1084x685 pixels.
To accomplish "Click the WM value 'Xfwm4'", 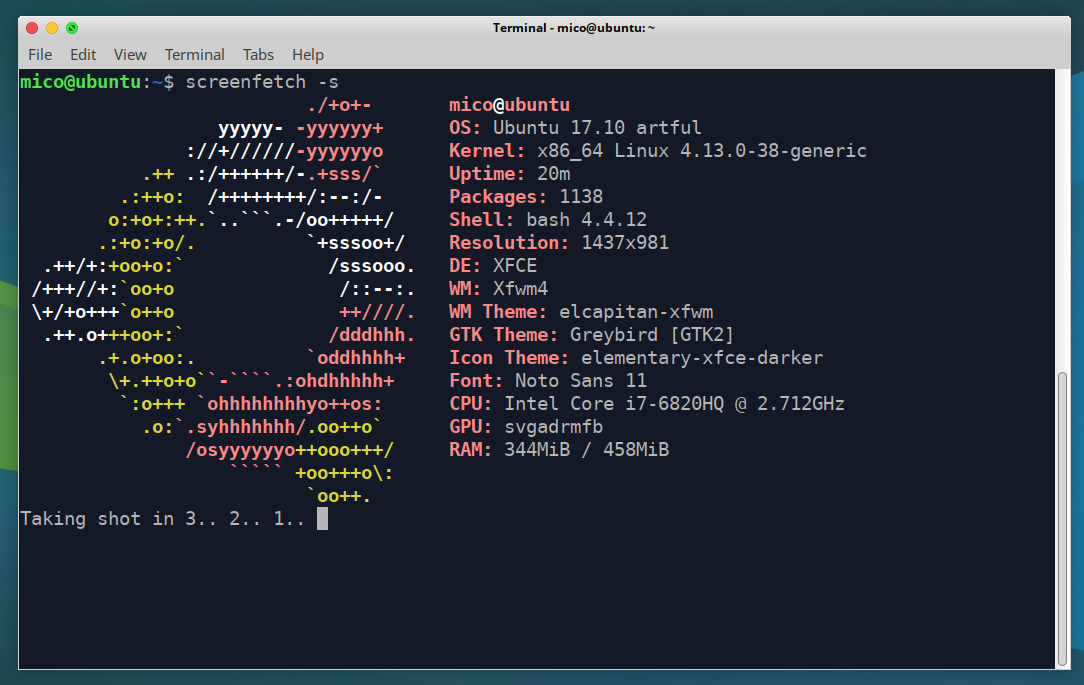I will click(521, 288).
